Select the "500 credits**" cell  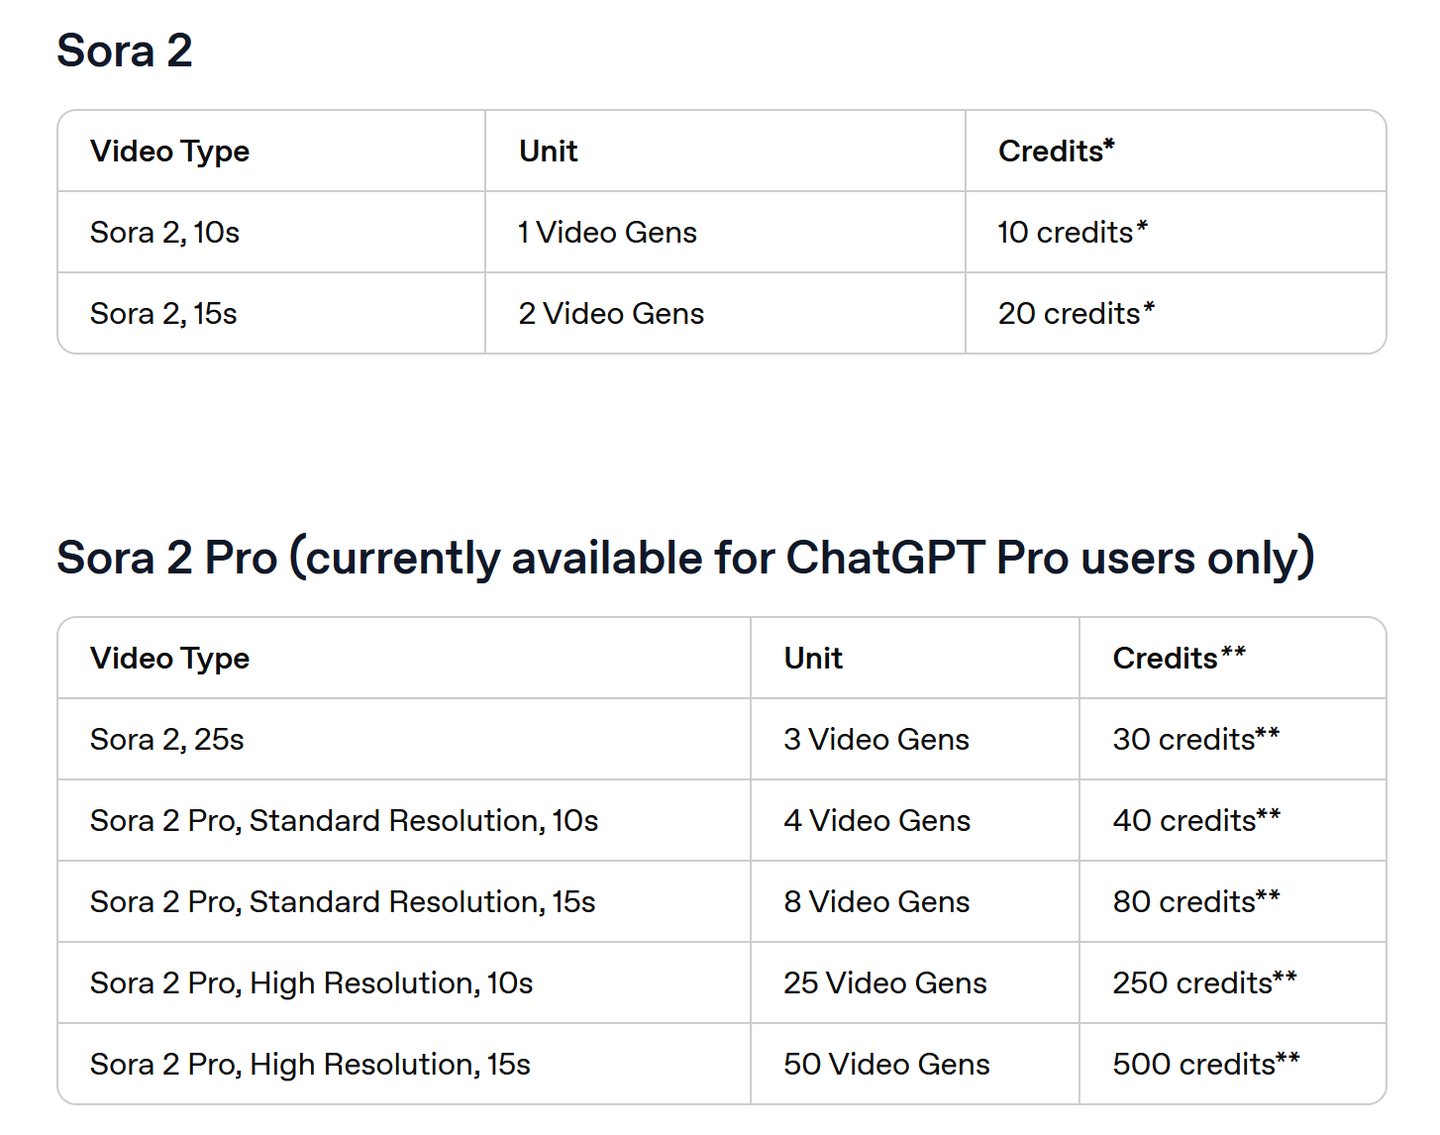pos(1206,1064)
